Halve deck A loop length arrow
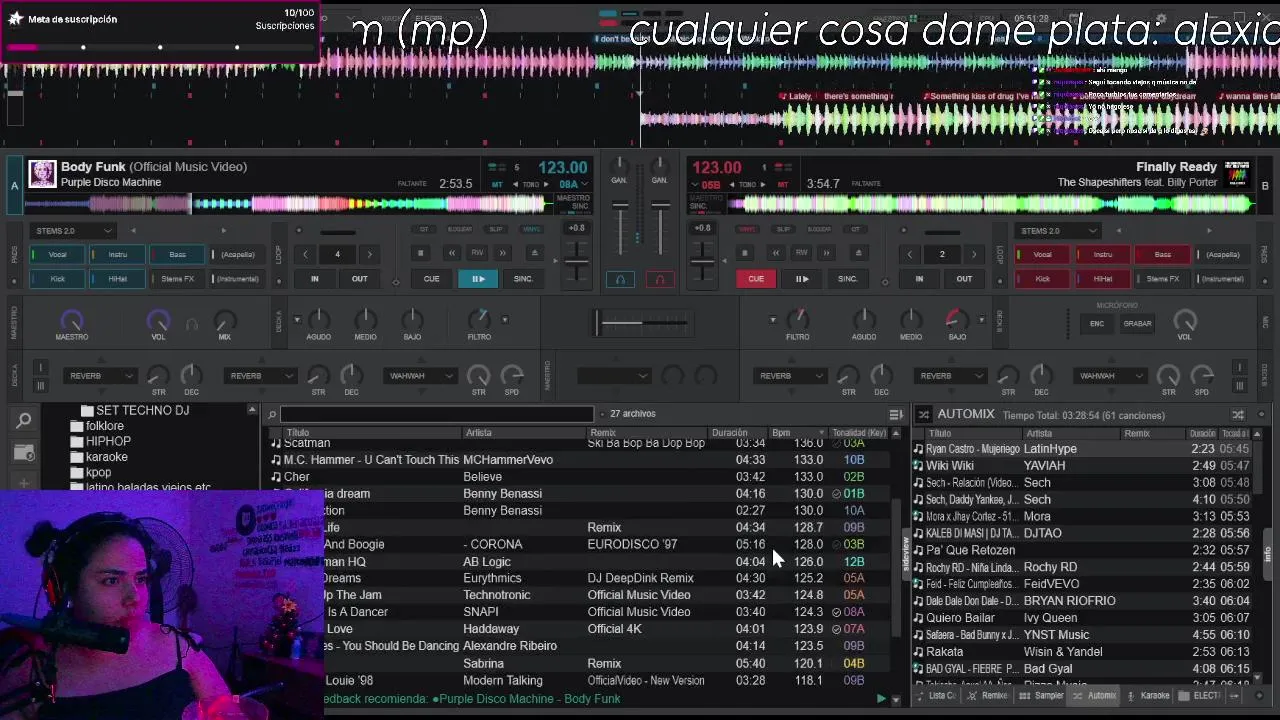This screenshot has height=720, width=1280. 306,254
